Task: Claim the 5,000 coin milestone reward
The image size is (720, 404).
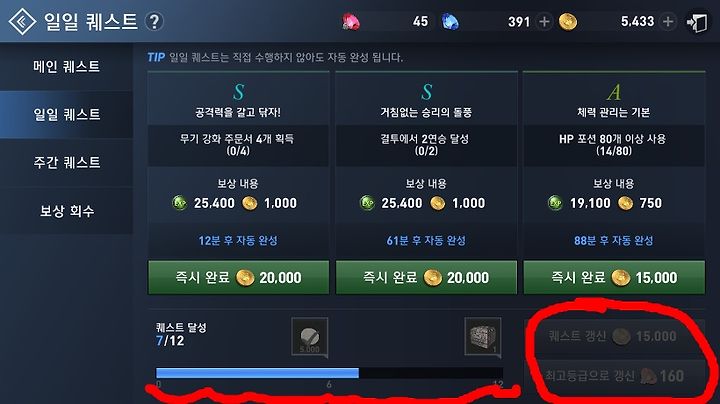Action: point(310,337)
